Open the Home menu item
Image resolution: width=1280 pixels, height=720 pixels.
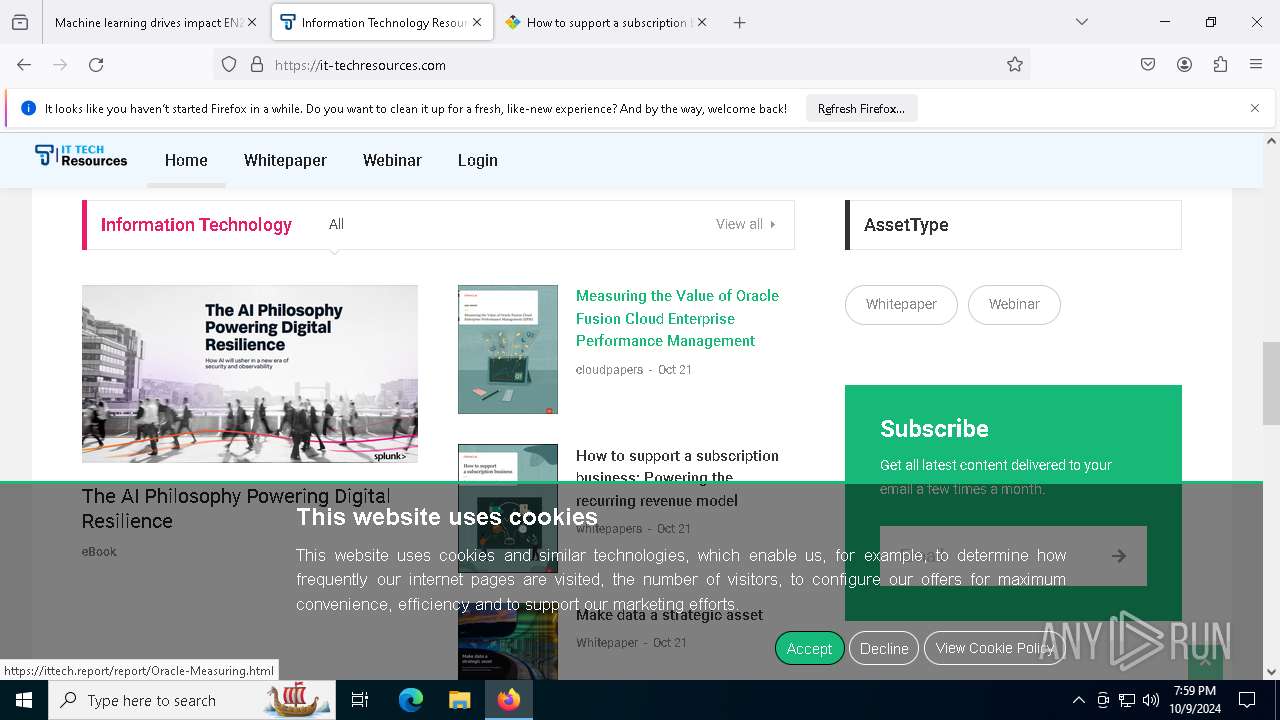click(x=186, y=160)
